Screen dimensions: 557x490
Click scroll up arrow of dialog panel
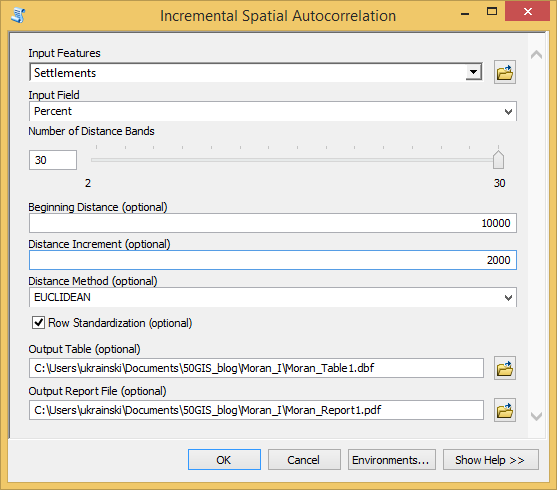coord(536,55)
